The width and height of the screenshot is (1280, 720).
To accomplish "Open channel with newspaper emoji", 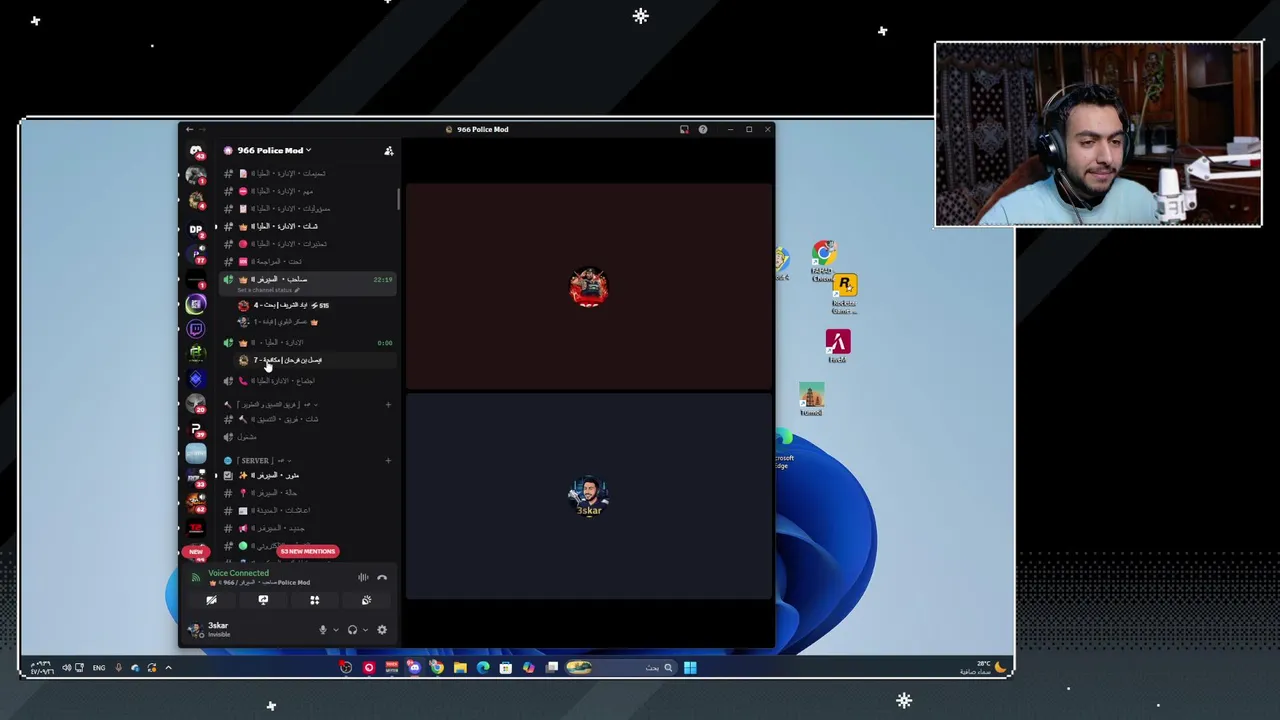I will [308, 511].
